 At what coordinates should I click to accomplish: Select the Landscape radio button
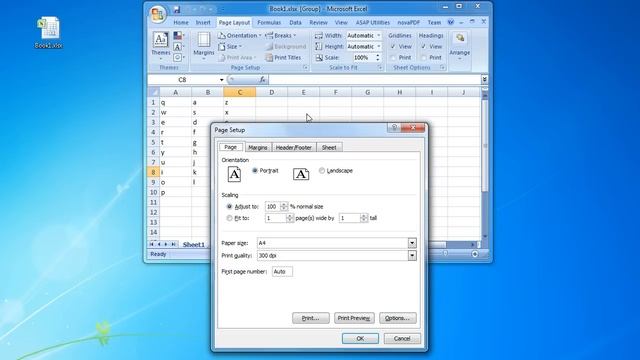(322, 171)
